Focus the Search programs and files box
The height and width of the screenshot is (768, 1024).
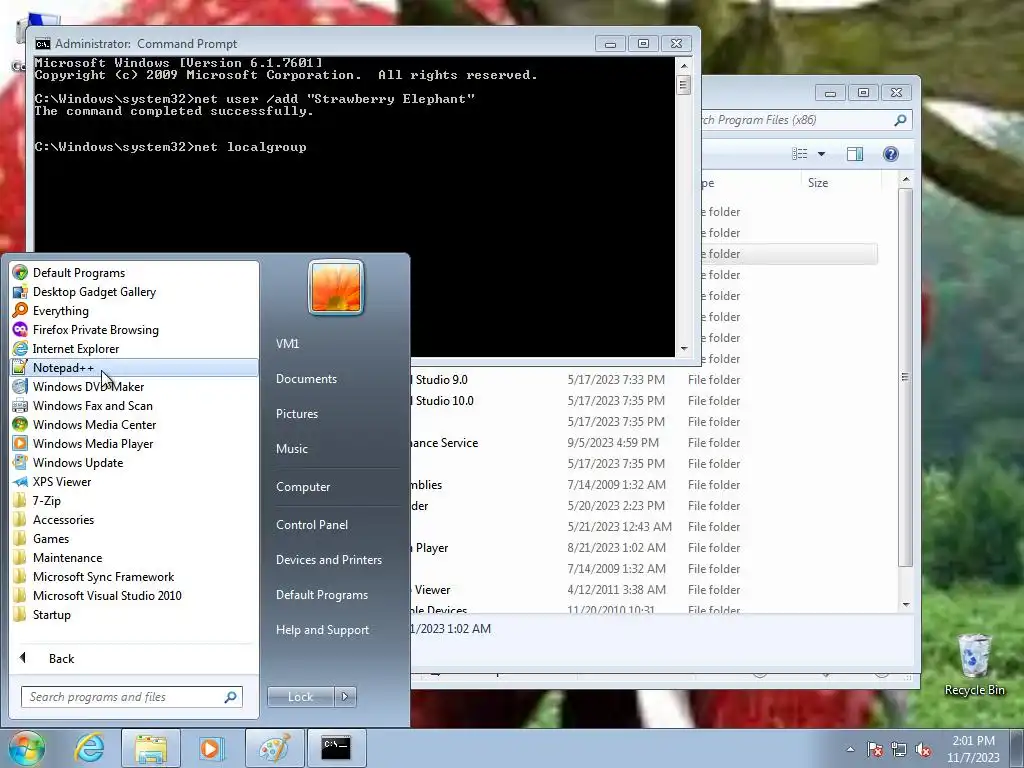(x=131, y=697)
